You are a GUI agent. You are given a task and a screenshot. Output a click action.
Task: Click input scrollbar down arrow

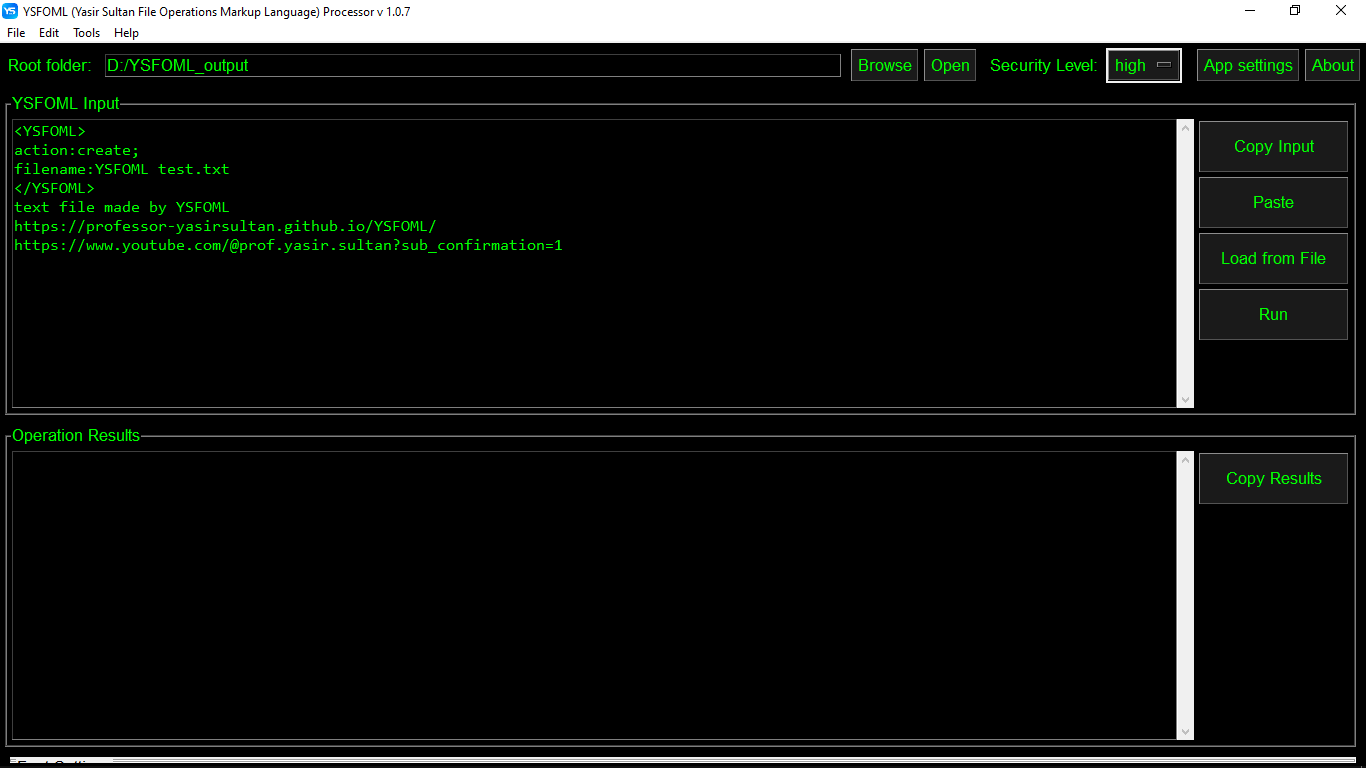tap(1186, 399)
